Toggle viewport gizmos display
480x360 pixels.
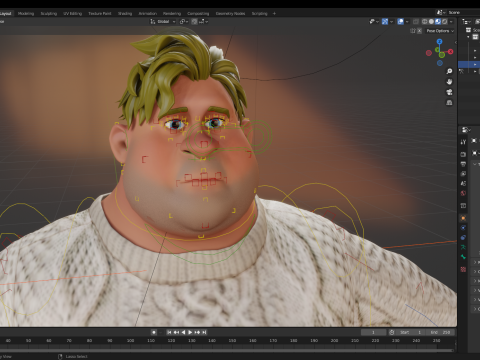[385, 21]
